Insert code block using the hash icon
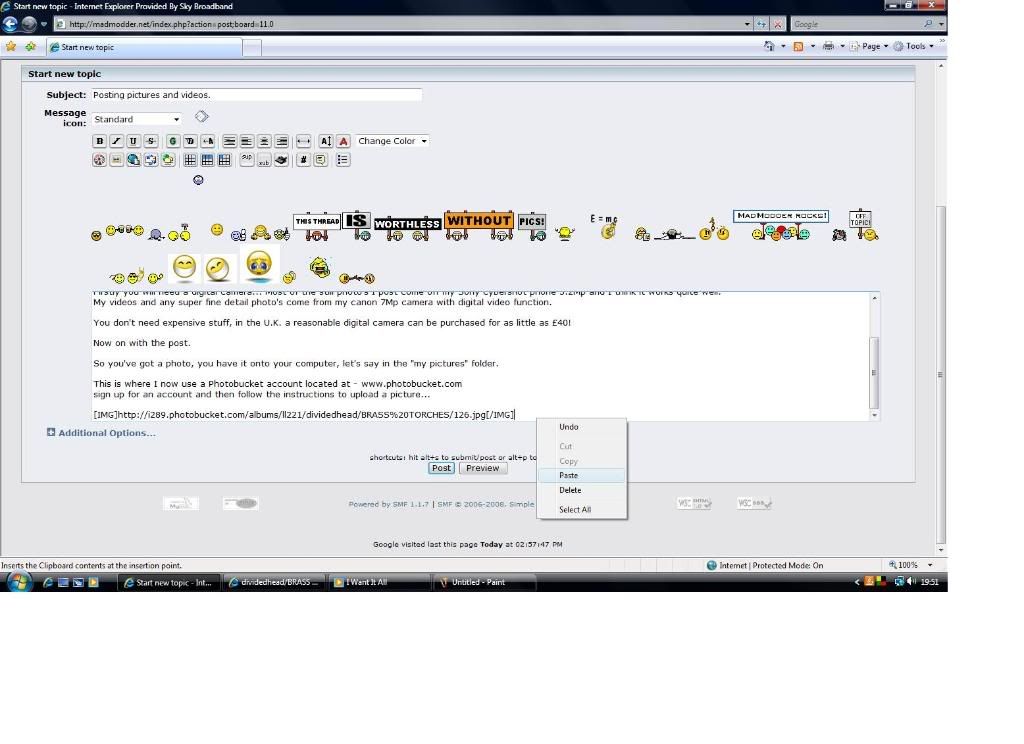Screen dimensions: 1024x744 coord(303,160)
